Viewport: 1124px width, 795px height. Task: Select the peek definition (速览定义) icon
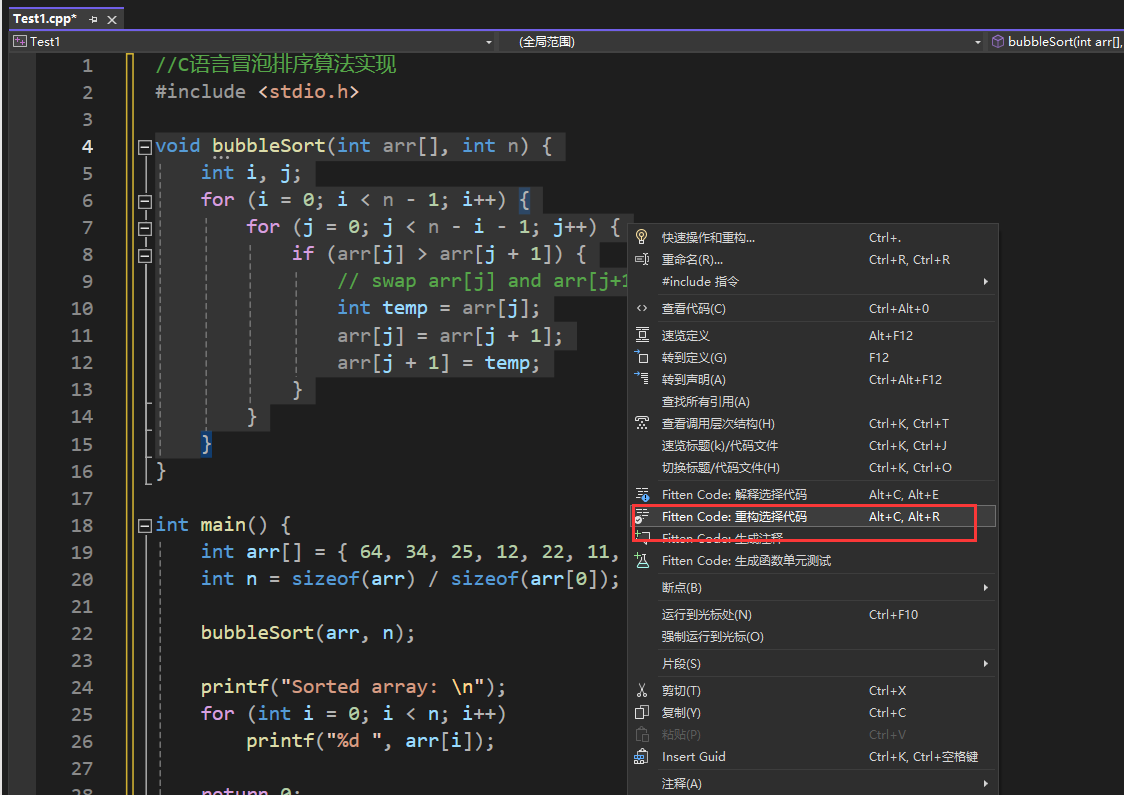coord(640,334)
